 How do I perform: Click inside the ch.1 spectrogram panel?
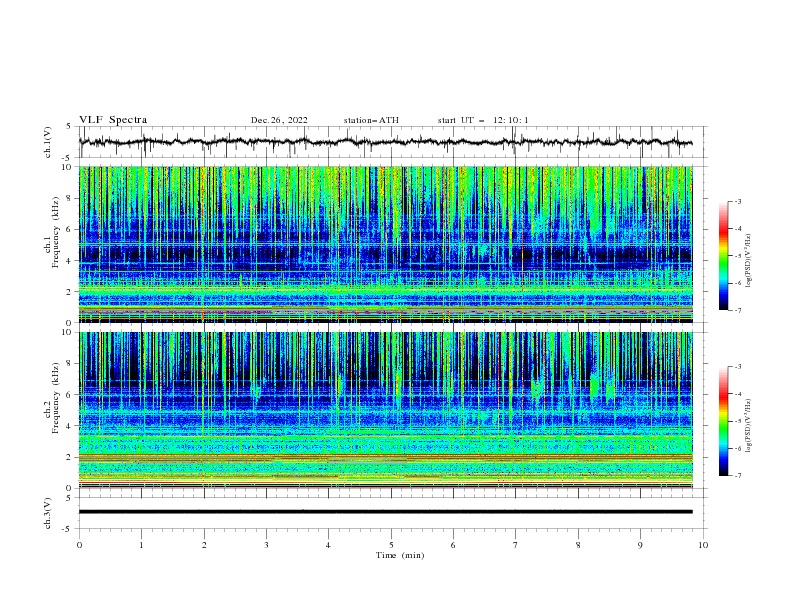click(x=385, y=244)
